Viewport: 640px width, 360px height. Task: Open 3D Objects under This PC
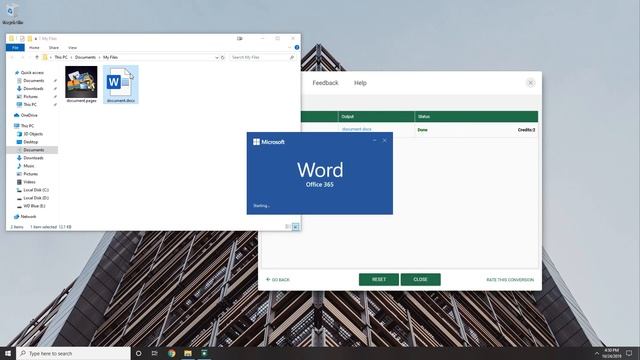point(33,134)
